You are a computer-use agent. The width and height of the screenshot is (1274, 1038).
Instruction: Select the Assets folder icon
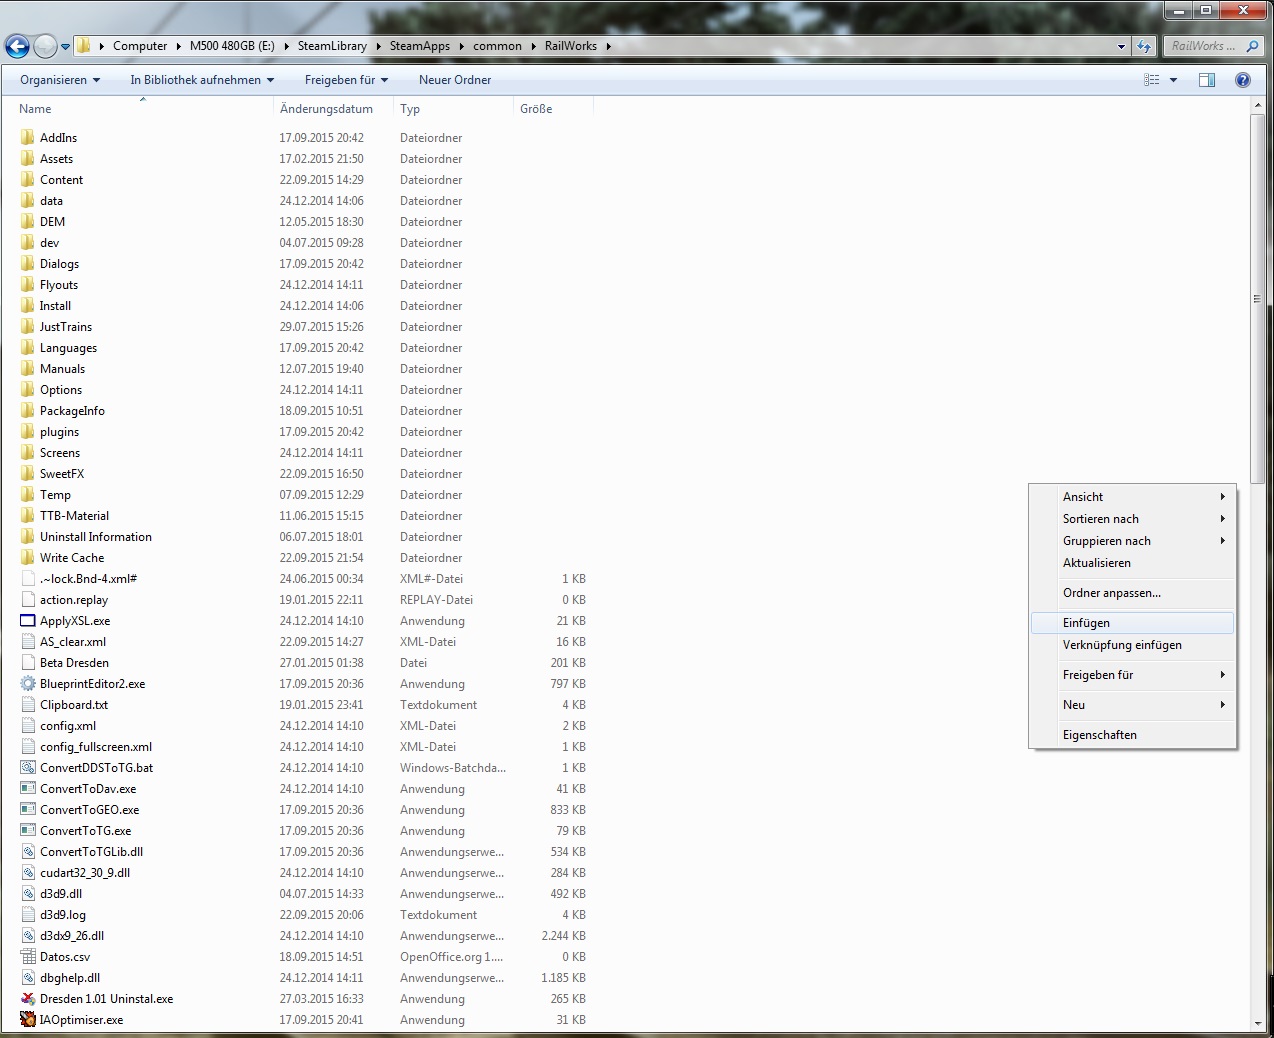tap(27, 159)
